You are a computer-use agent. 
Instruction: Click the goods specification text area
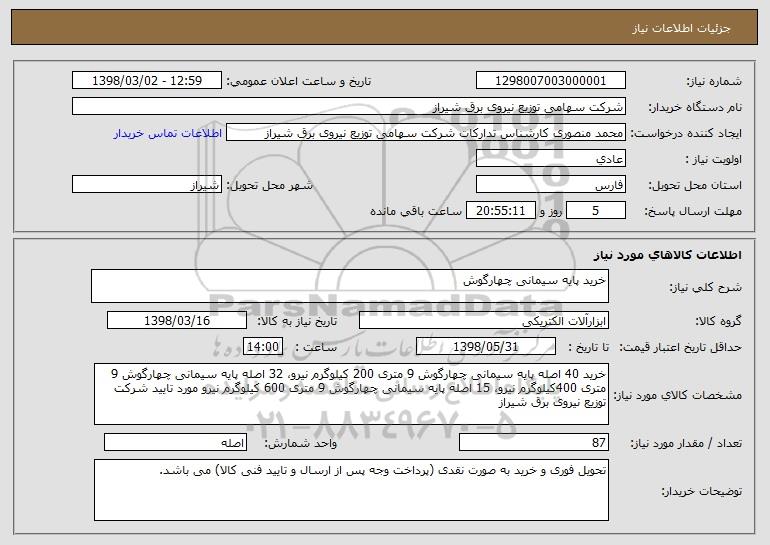click(351, 394)
